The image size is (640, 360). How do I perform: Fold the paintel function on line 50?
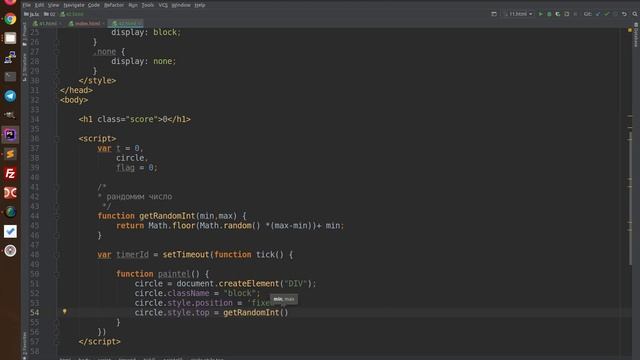pyautogui.click(x=57, y=274)
